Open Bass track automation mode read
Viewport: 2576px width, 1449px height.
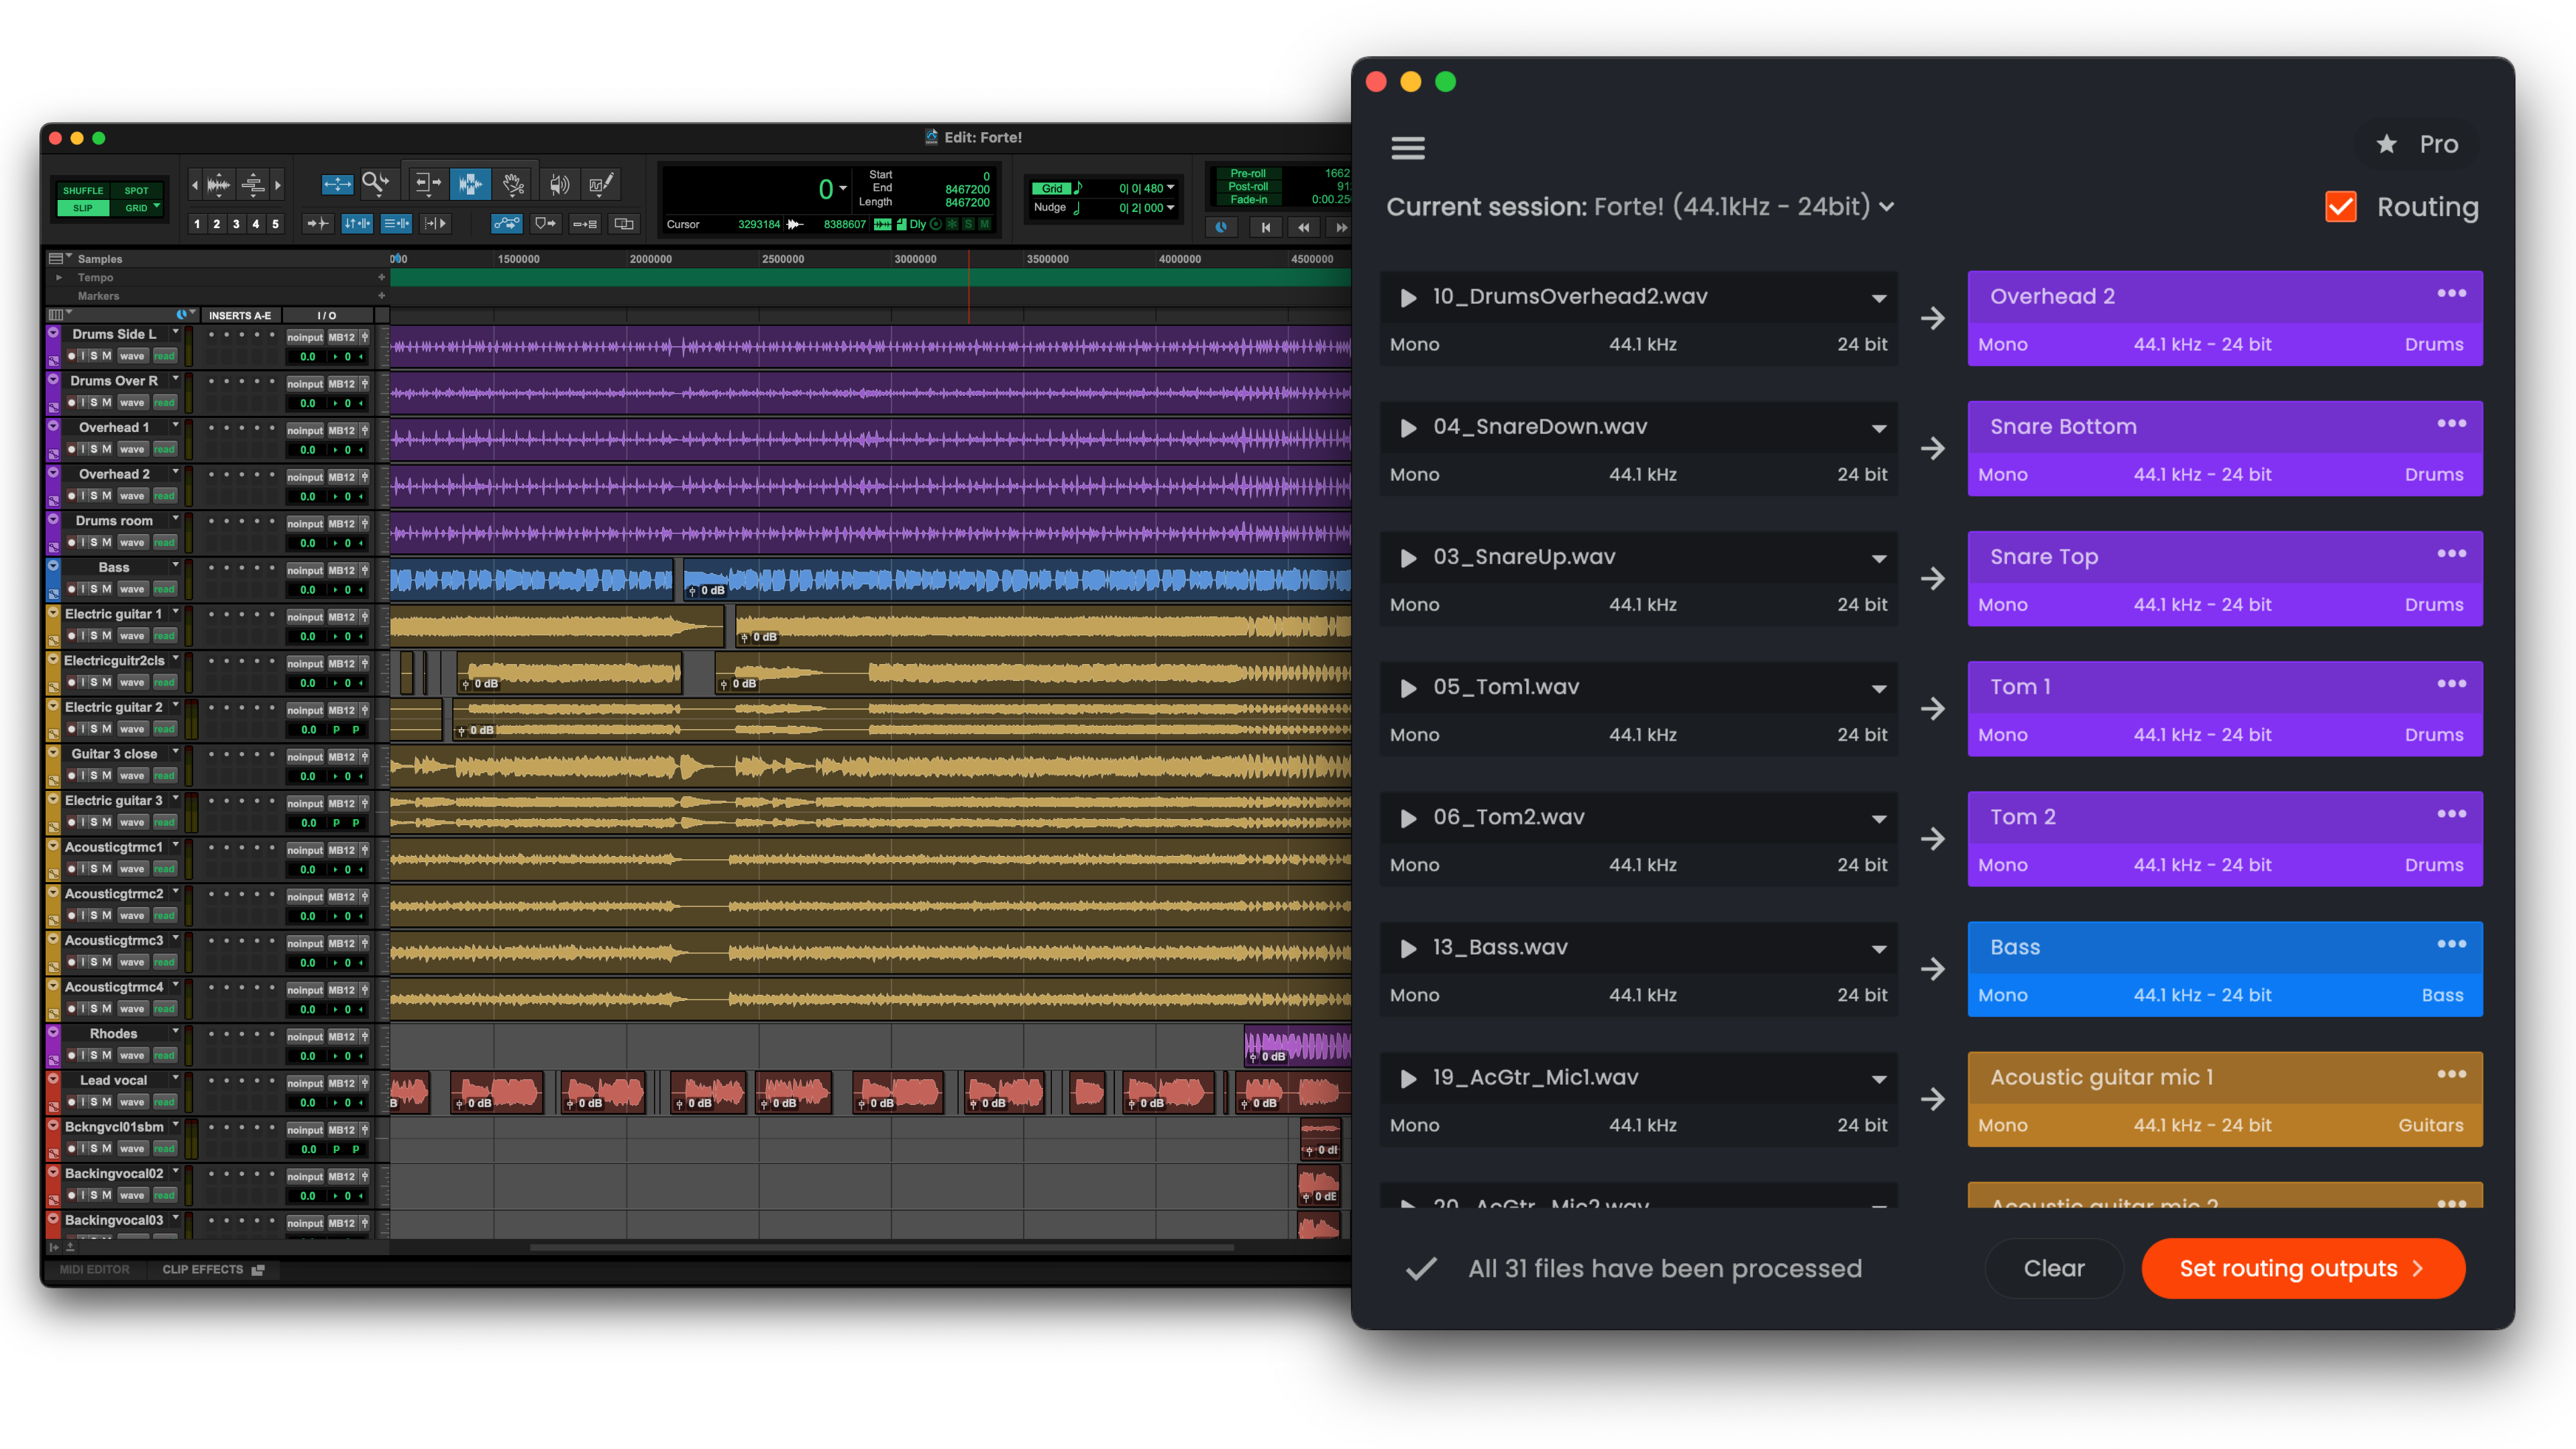click(x=164, y=589)
